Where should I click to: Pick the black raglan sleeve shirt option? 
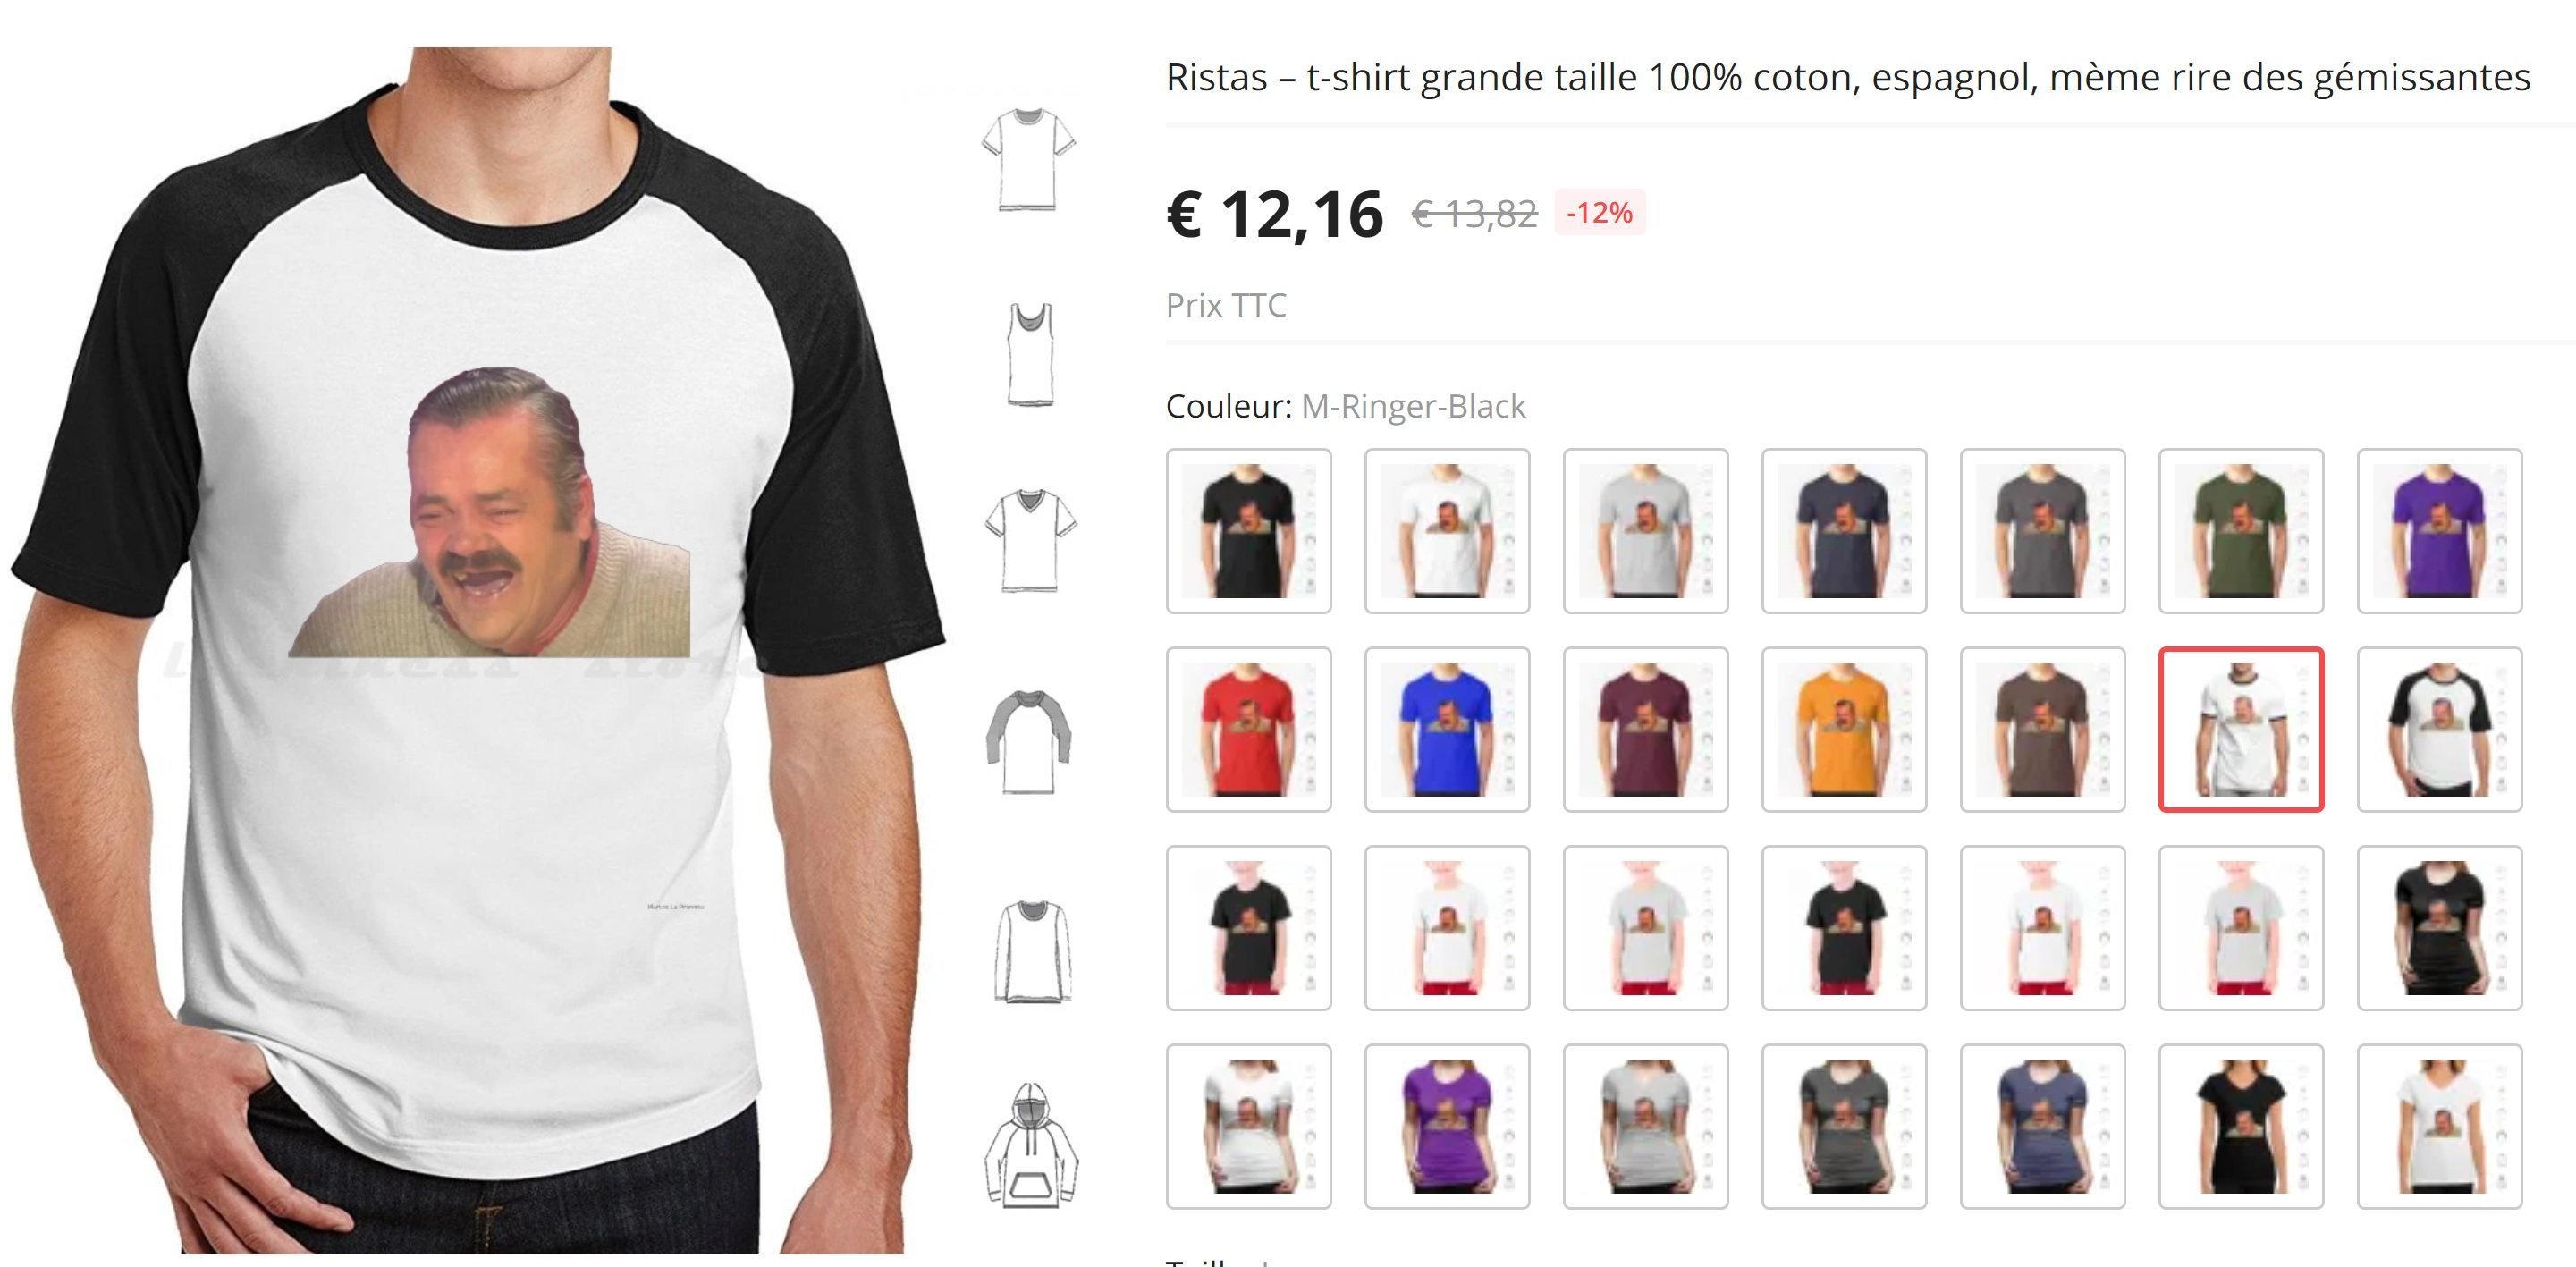[2440, 729]
